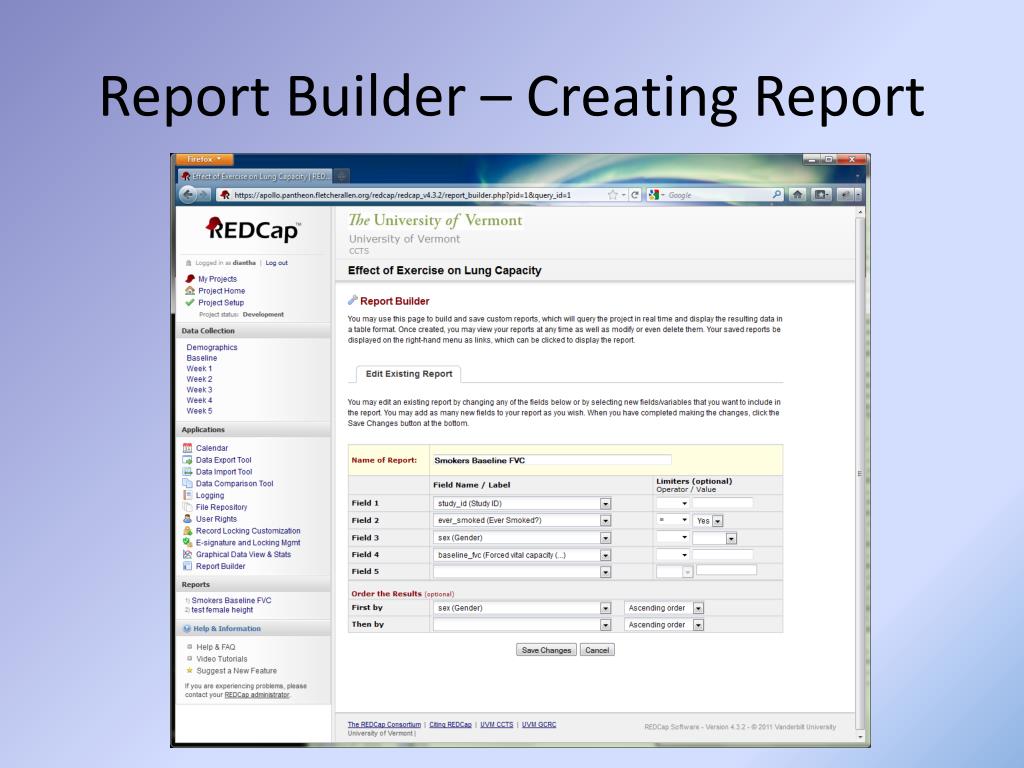
Task: Click the REDCap logo
Action: click(253, 229)
